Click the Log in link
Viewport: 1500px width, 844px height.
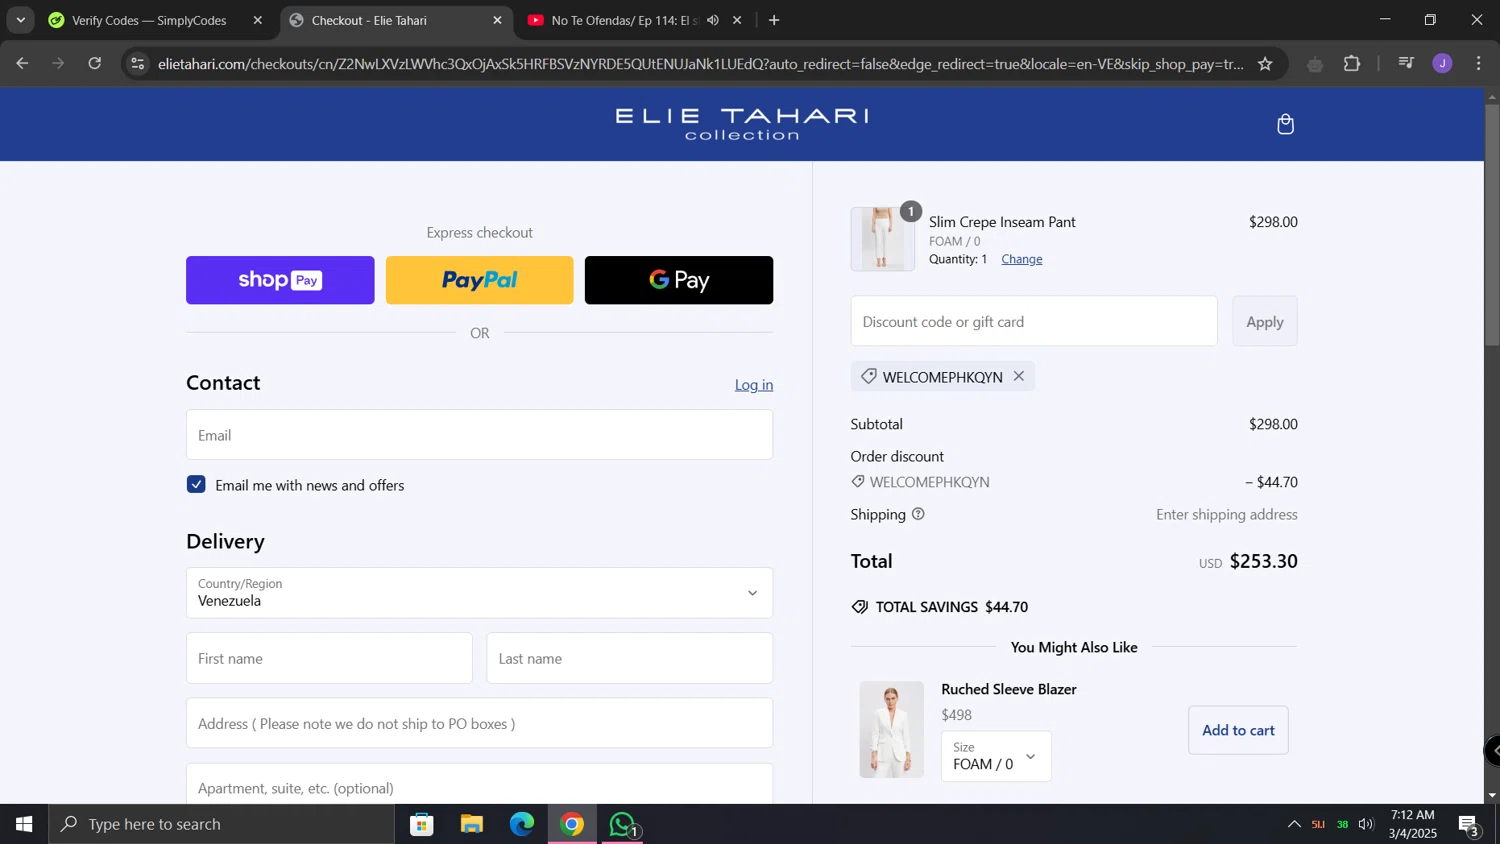click(754, 385)
